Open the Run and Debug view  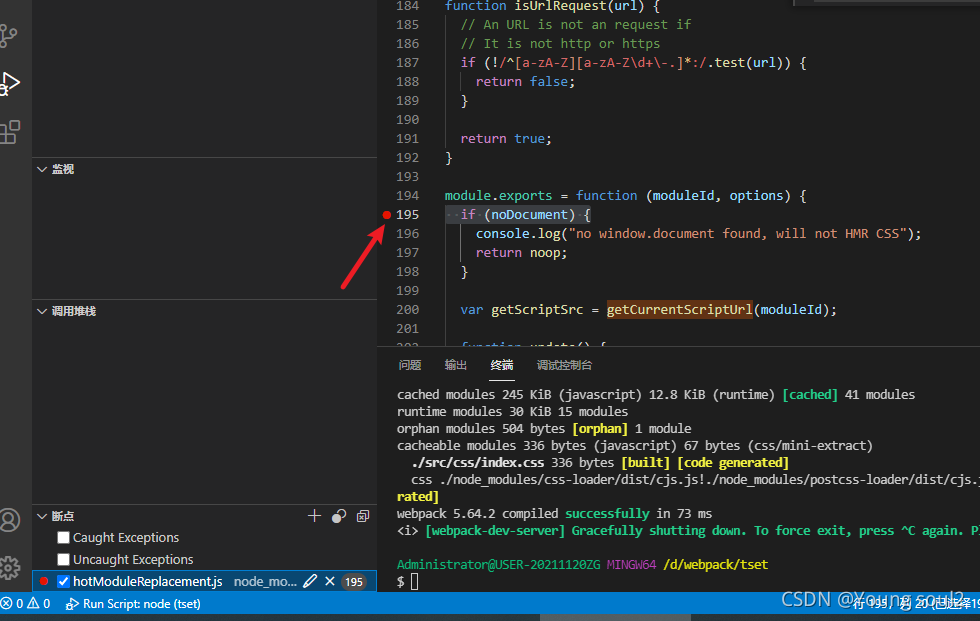(10, 83)
